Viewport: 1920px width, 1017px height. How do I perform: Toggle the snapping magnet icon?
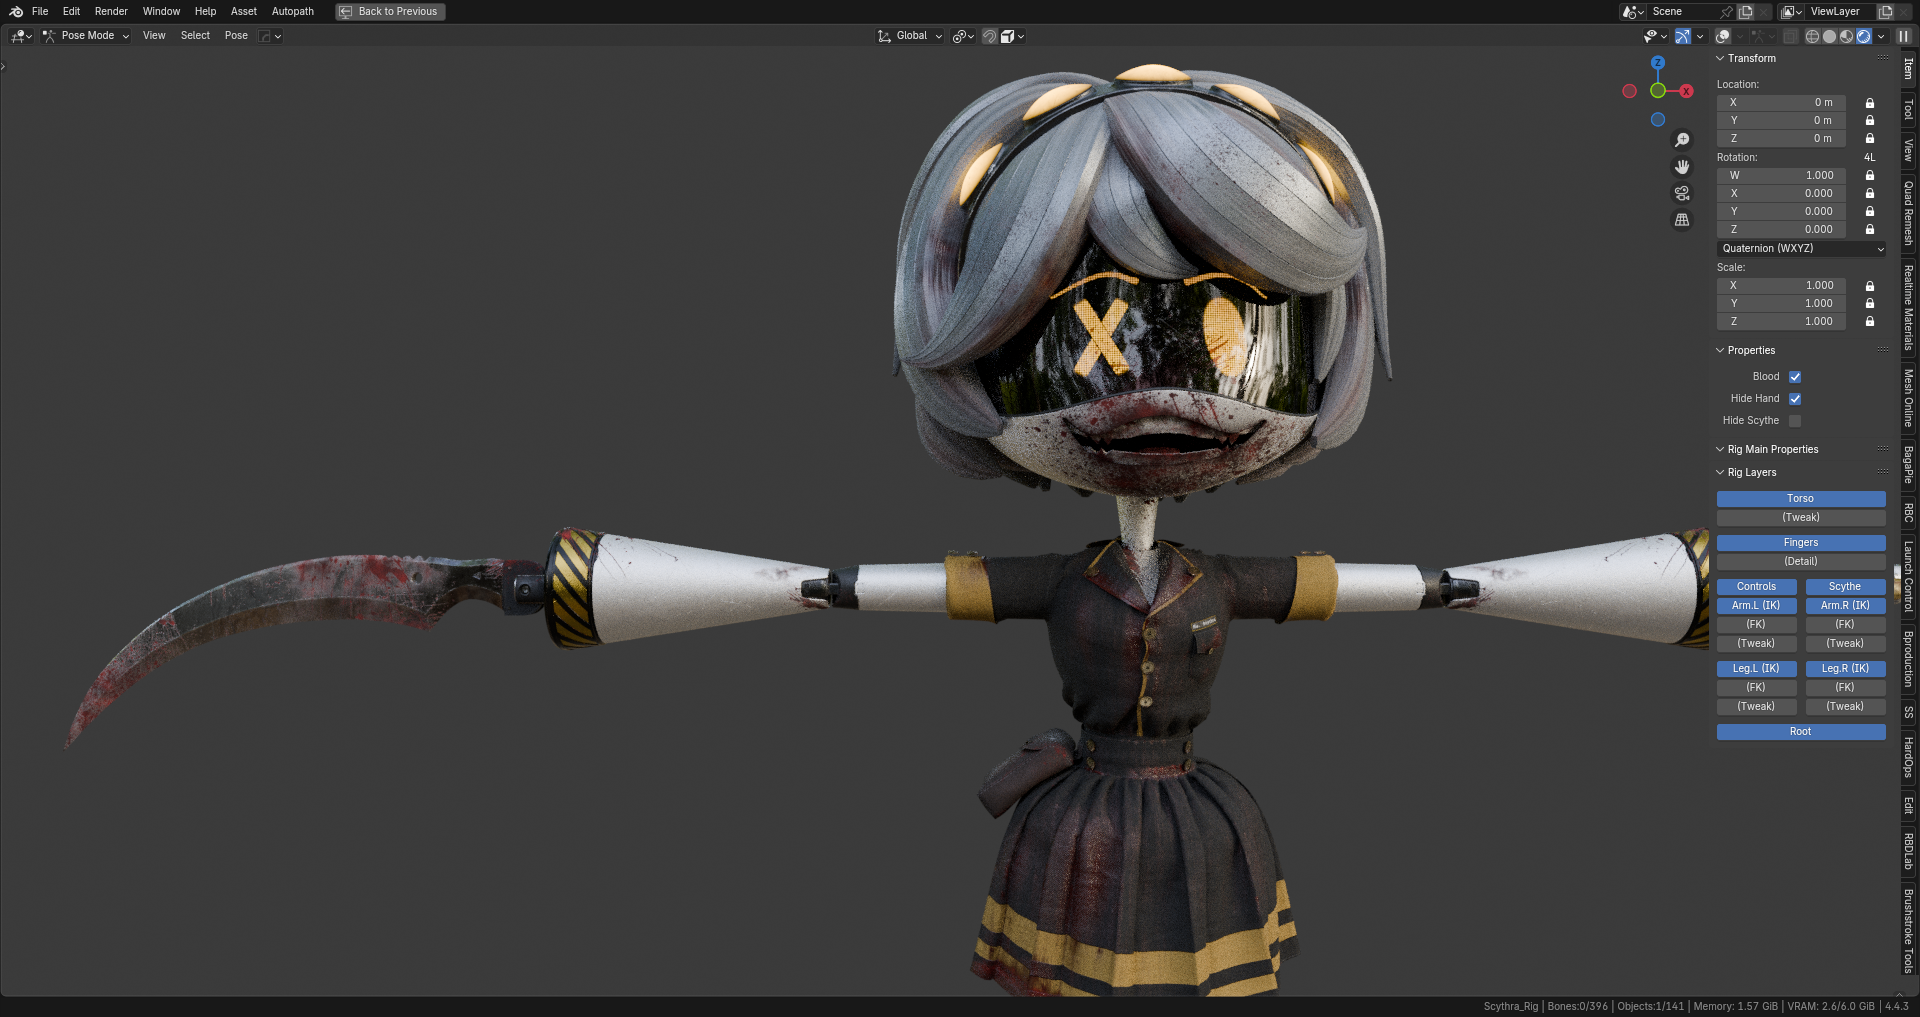989,36
